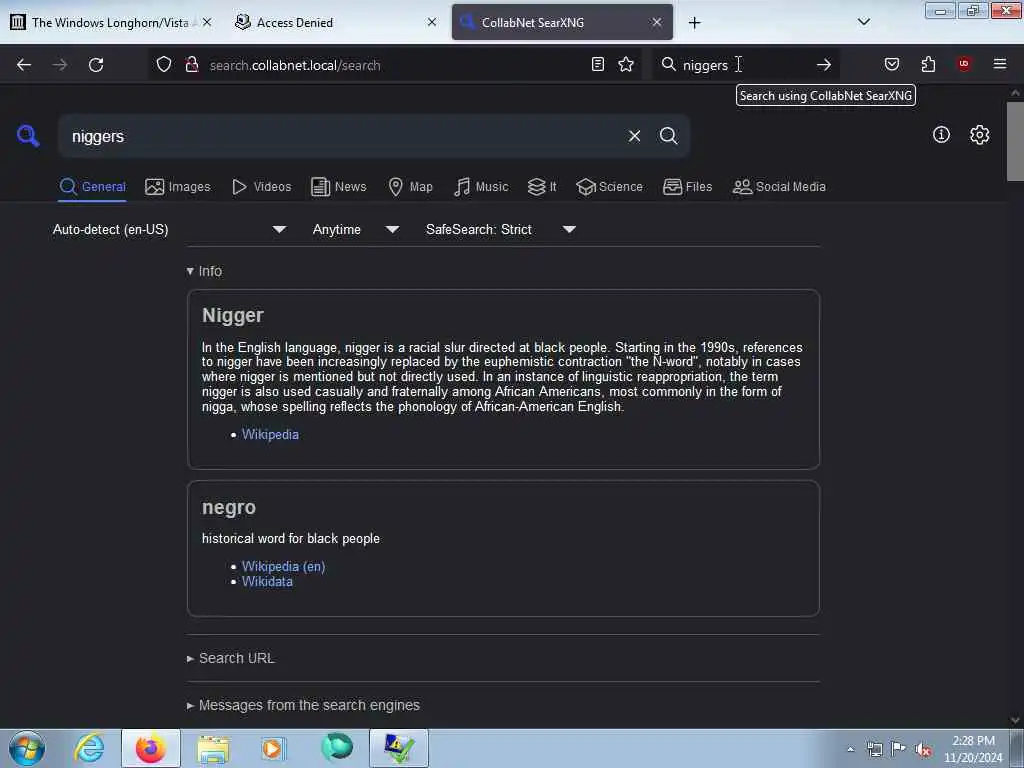Bookmark this page with the star icon
This screenshot has height=768, width=1024.
point(626,64)
